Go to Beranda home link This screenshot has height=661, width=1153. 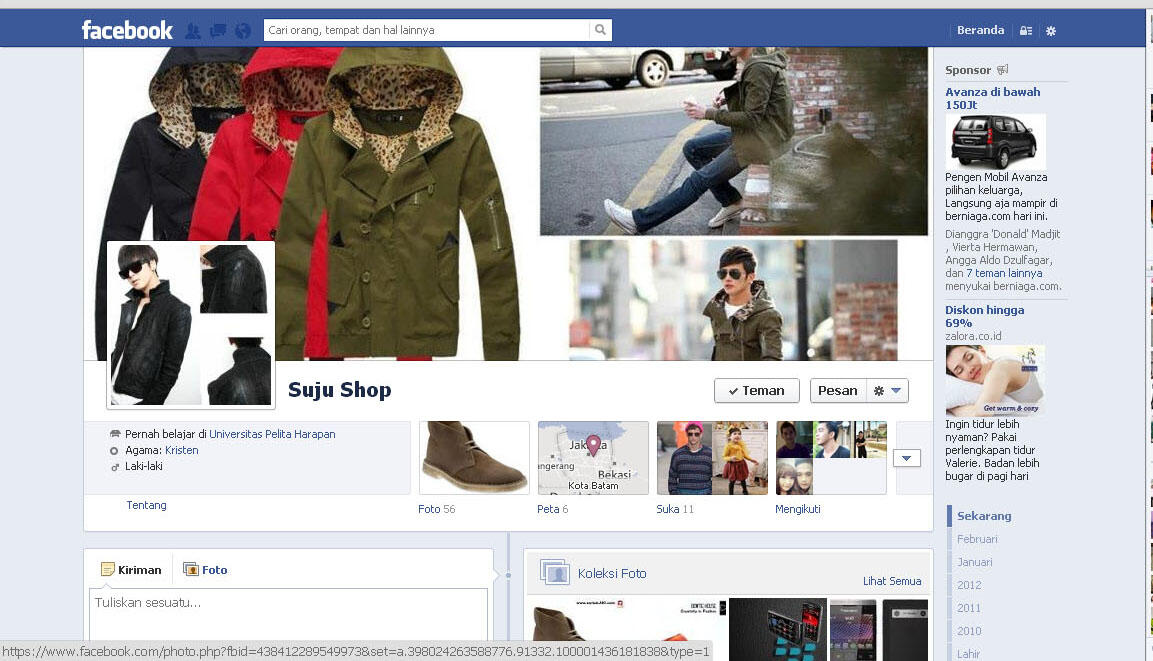pos(980,30)
